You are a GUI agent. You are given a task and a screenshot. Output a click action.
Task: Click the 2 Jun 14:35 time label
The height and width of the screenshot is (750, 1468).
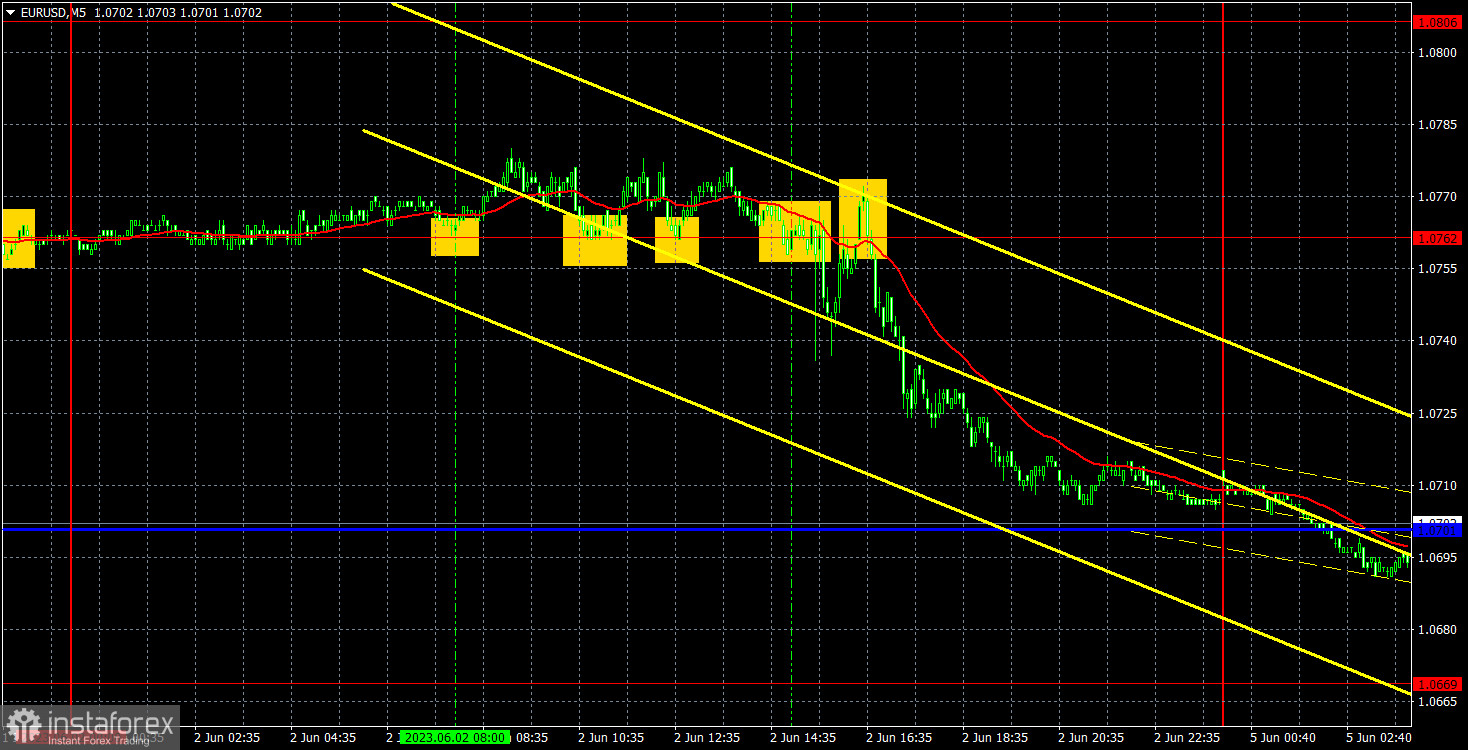(805, 737)
